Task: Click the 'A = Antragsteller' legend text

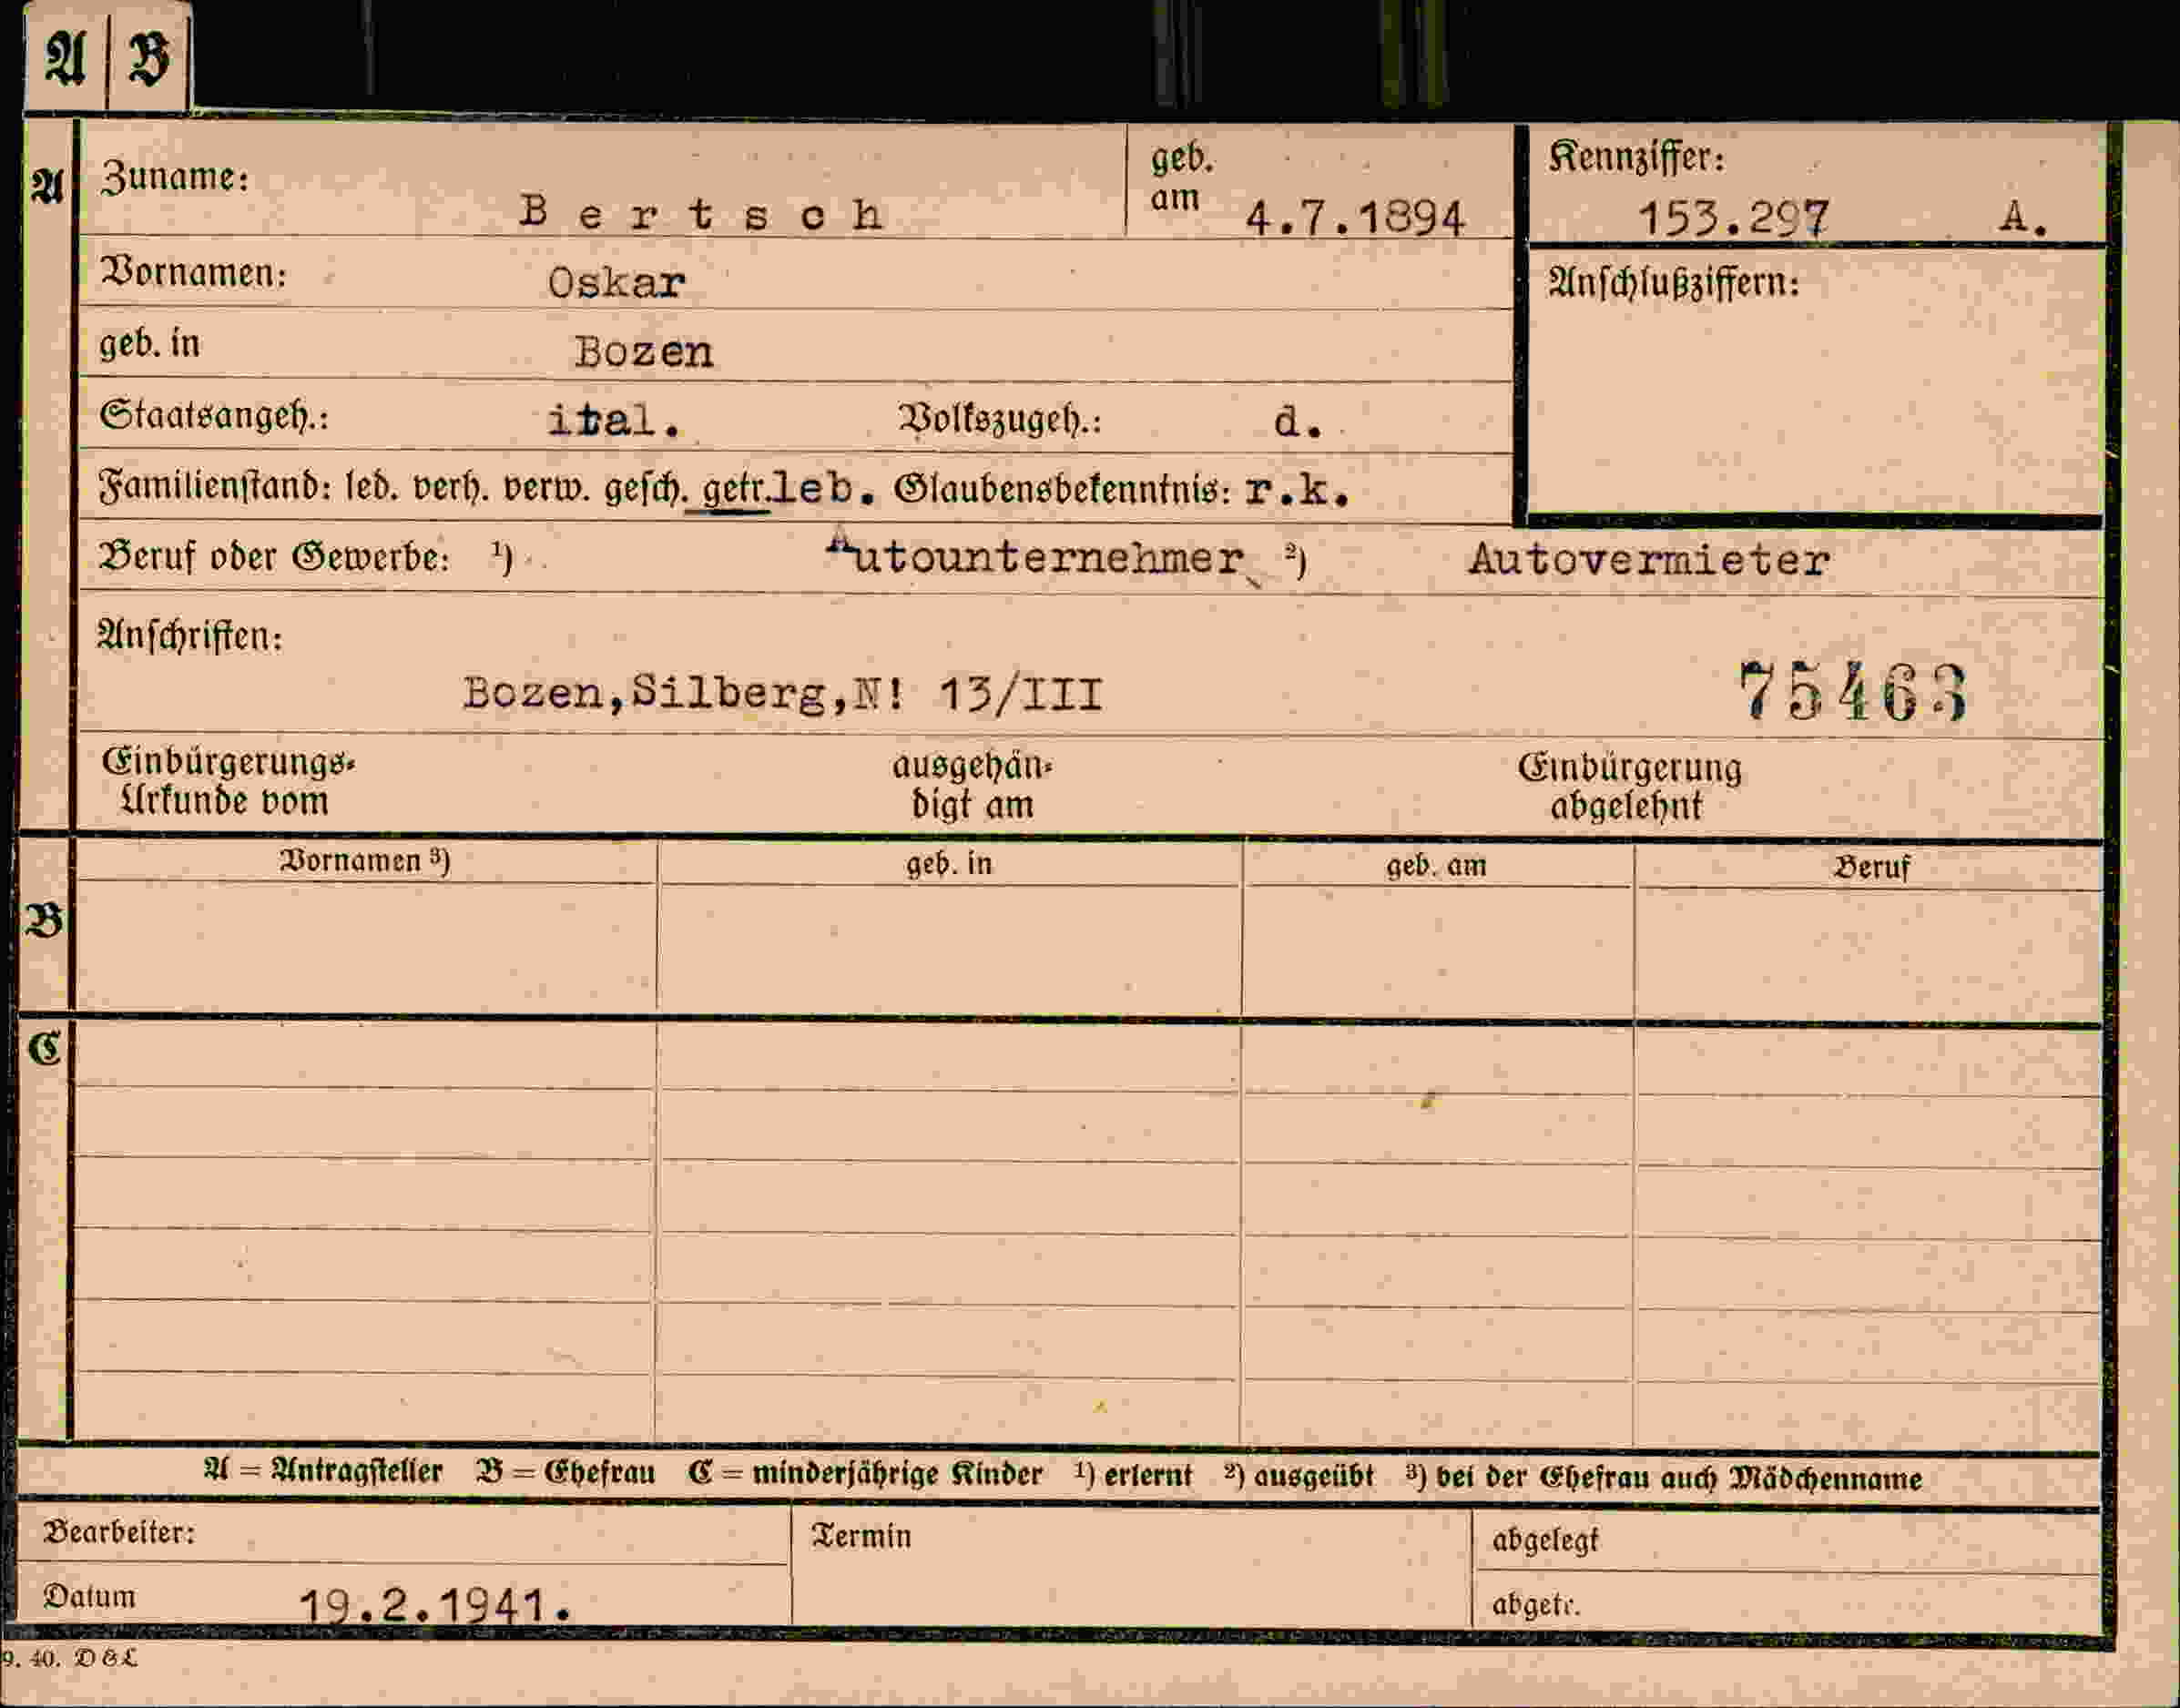Action: (x=323, y=1471)
